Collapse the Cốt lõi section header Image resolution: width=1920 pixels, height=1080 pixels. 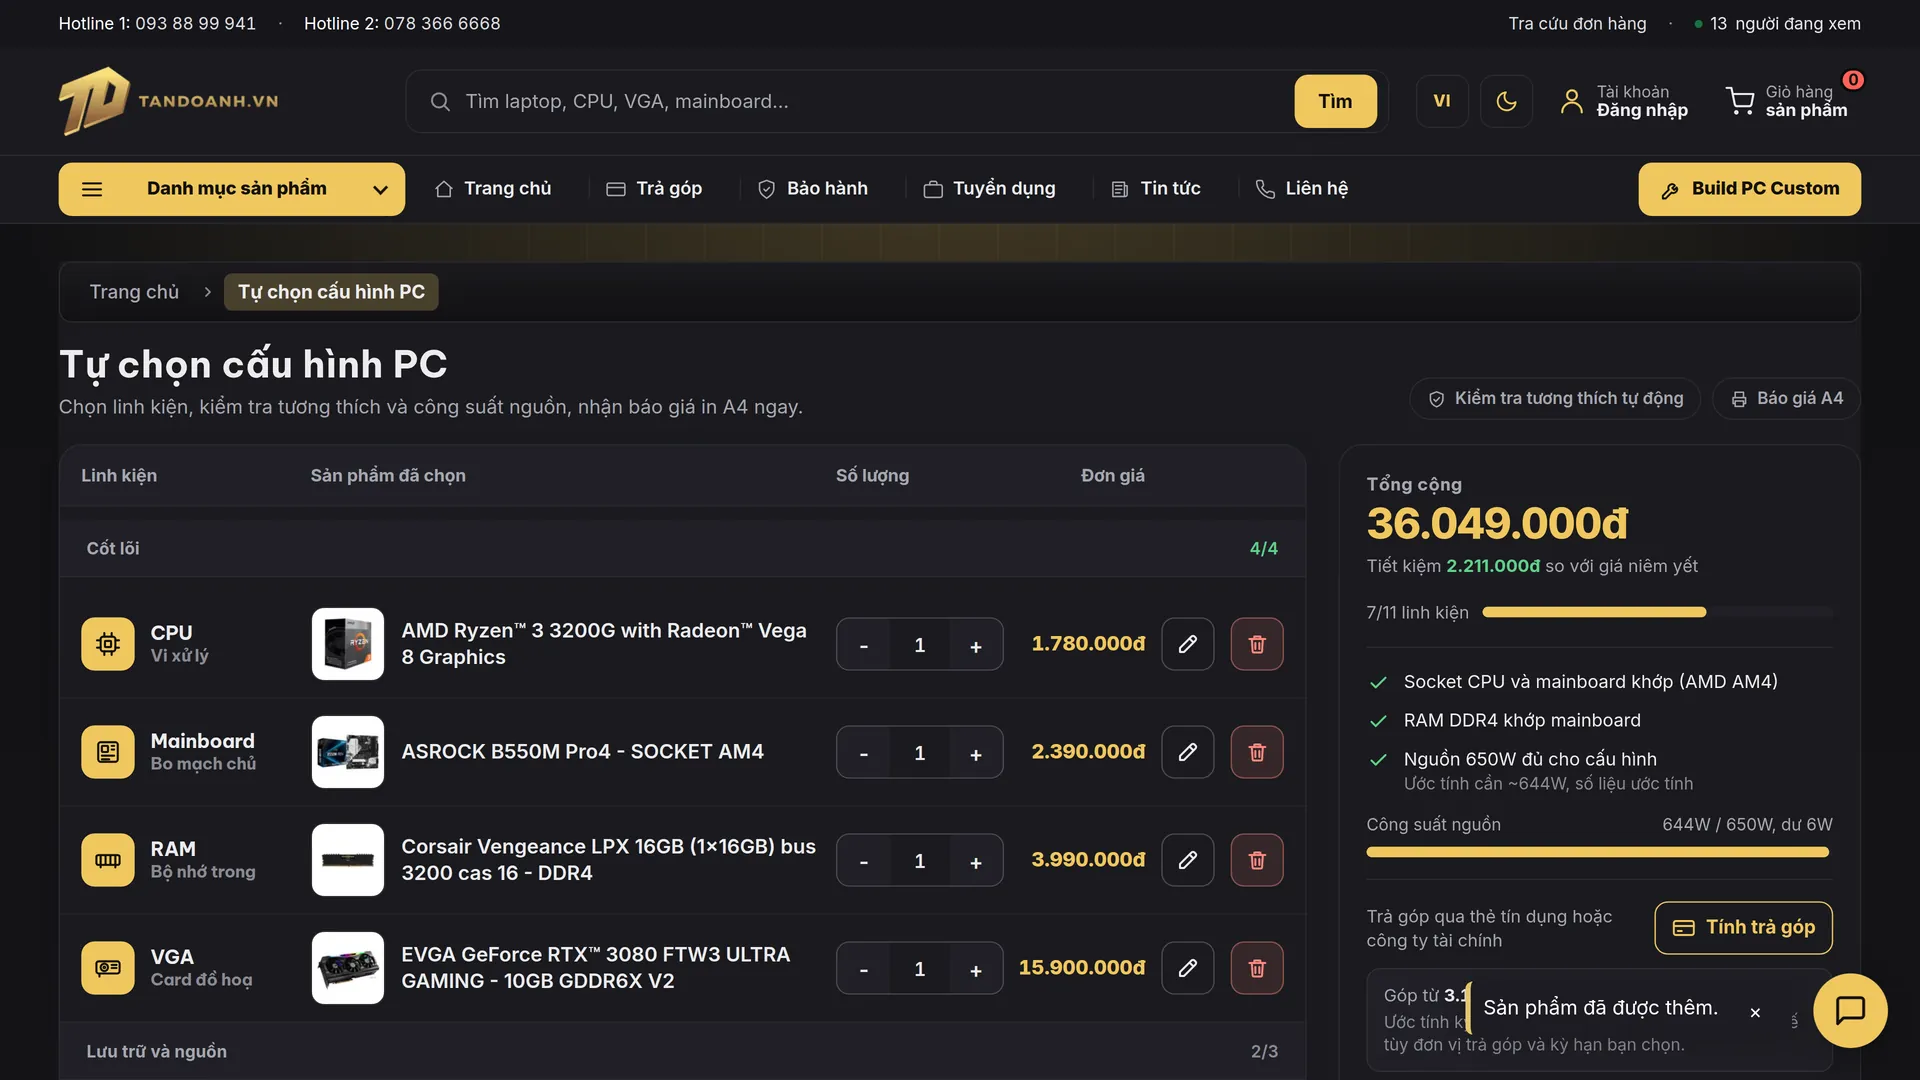point(682,548)
